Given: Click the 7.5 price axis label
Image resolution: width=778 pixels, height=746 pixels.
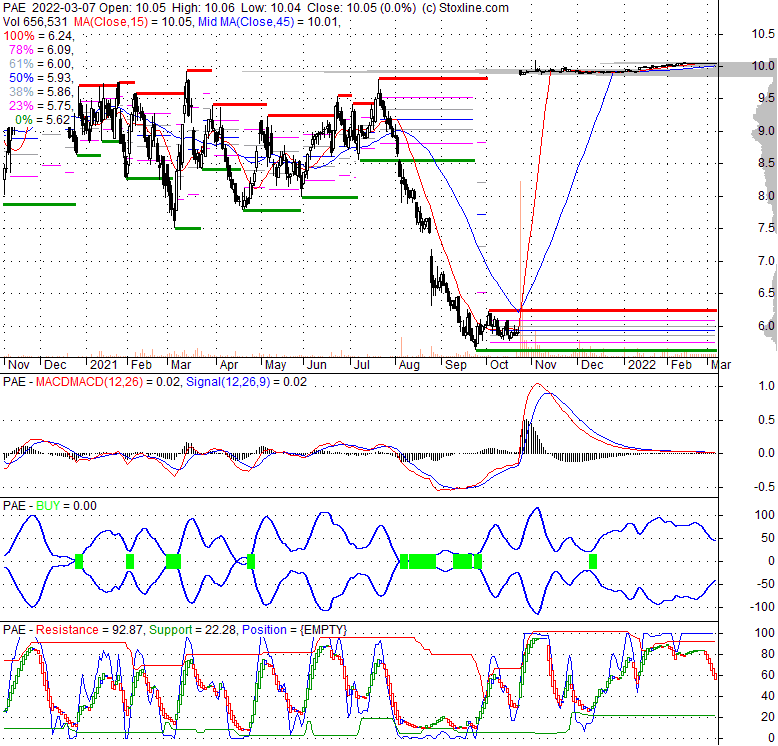Looking at the screenshot, I should pos(766,228).
